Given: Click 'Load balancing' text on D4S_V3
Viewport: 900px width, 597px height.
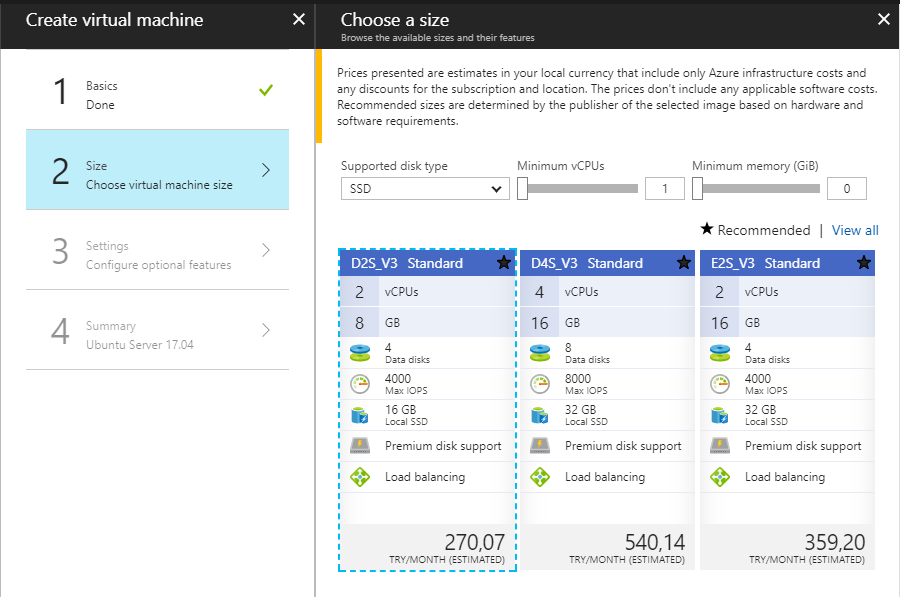Looking at the screenshot, I should 605,477.
